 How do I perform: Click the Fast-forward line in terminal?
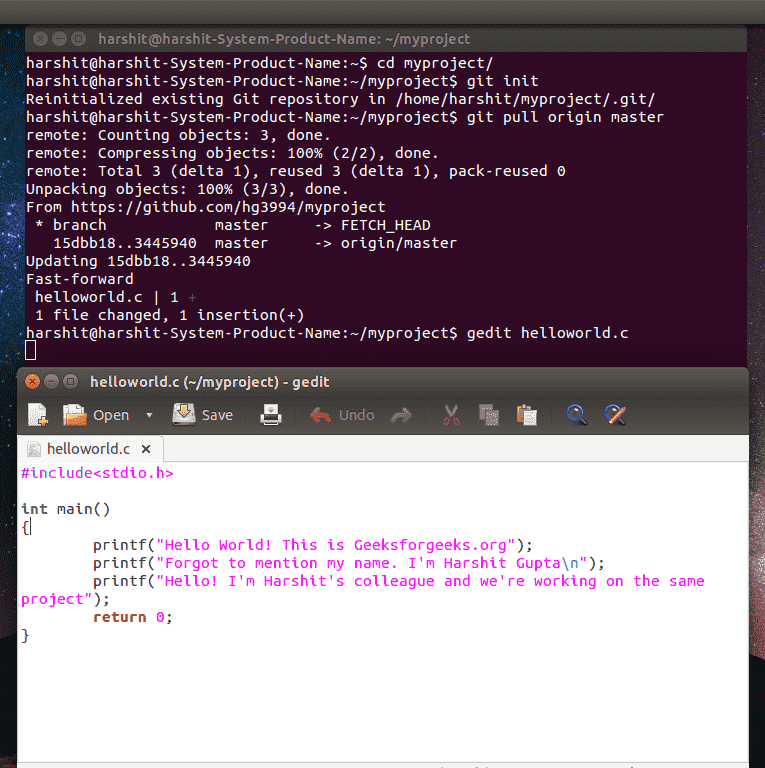79,279
